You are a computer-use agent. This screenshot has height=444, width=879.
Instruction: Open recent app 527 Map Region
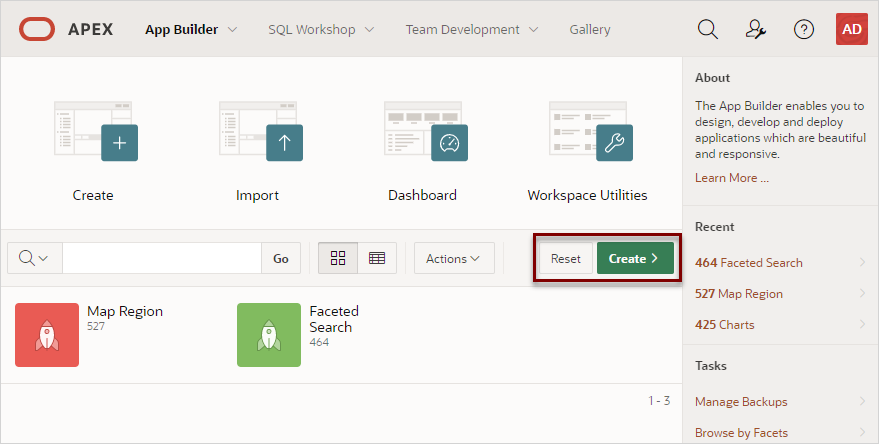pyautogui.click(x=739, y=294)
